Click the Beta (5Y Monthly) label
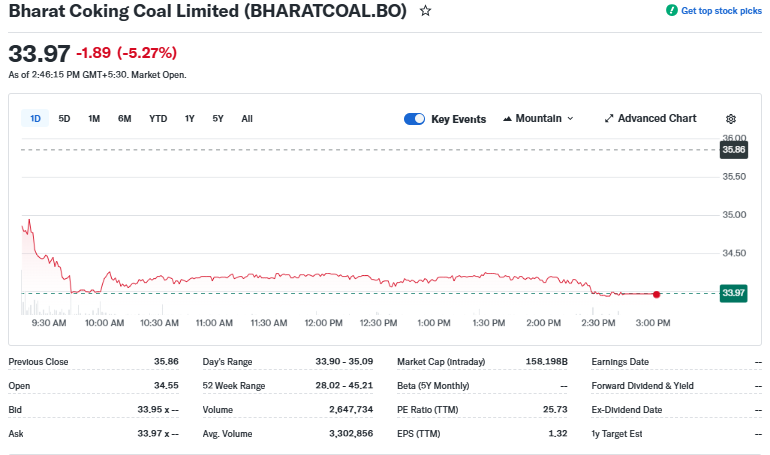 point(433,386)
